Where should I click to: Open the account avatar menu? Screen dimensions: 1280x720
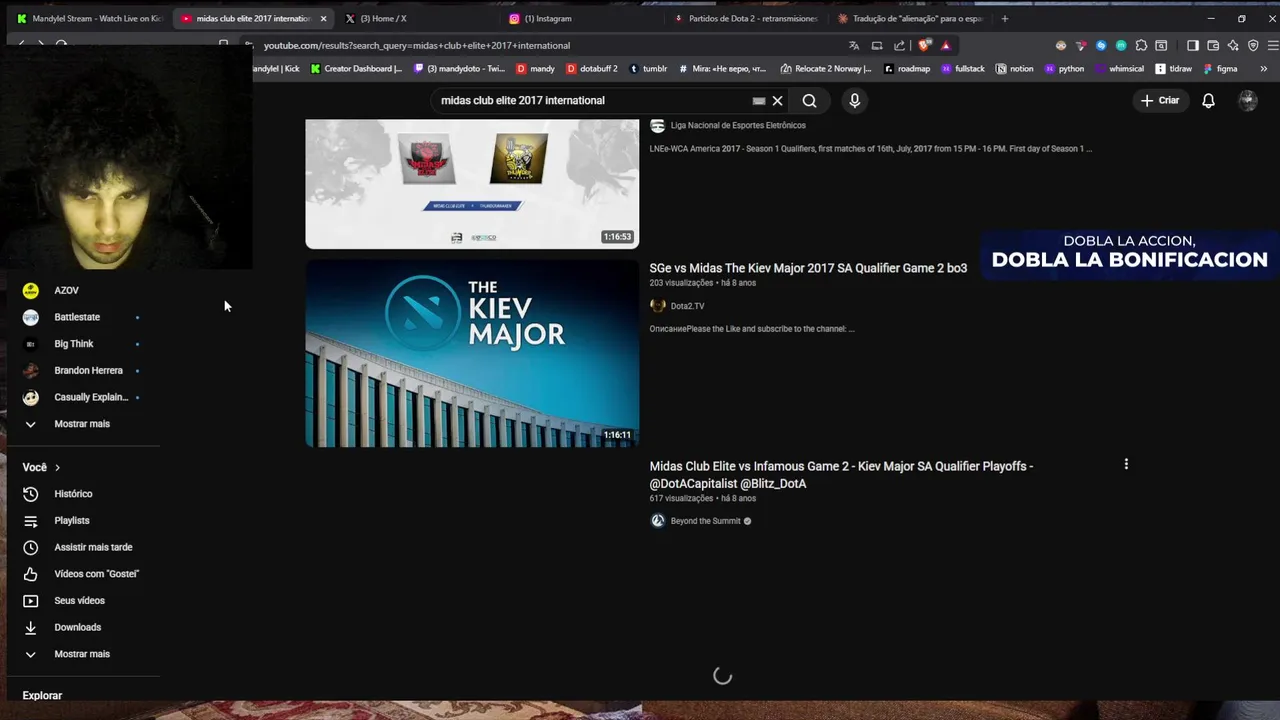coord(1247,100)
